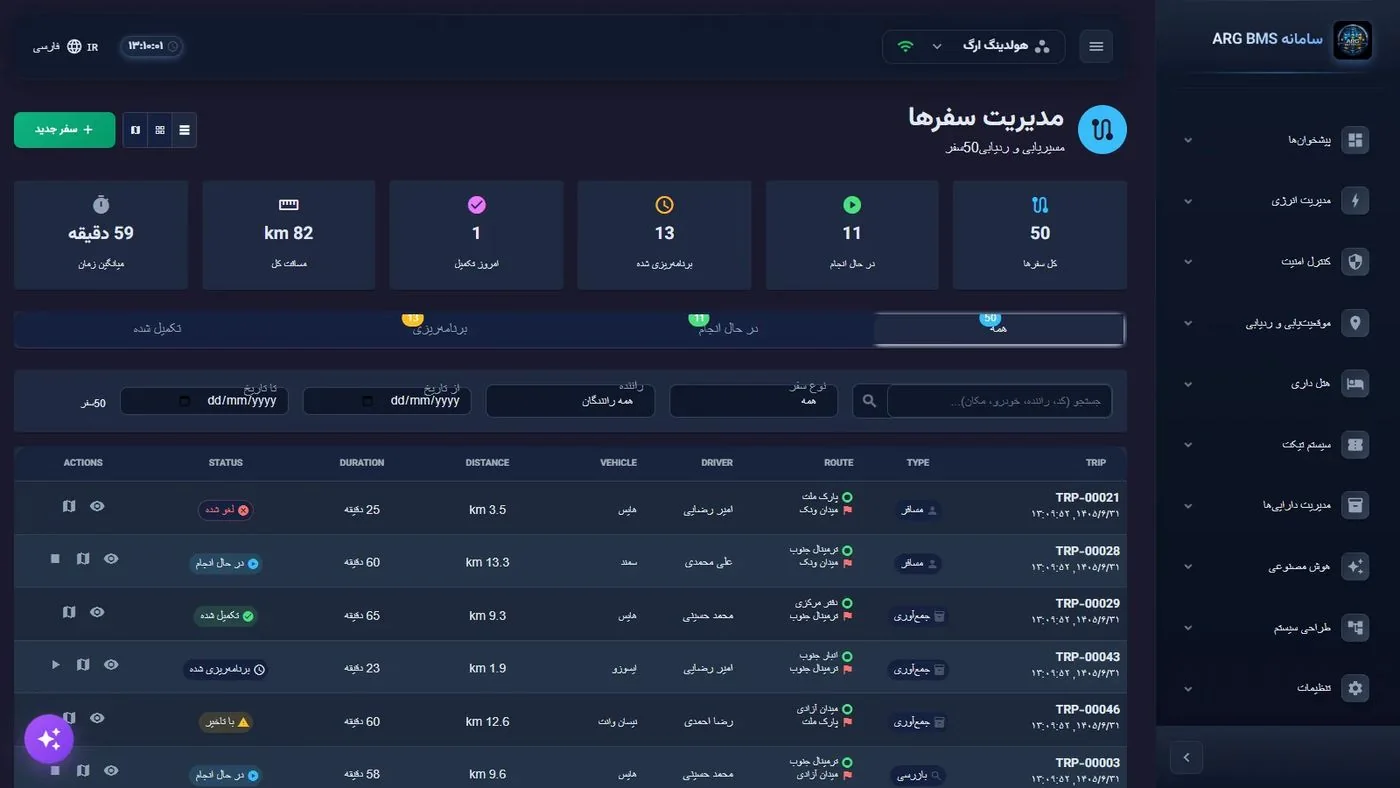This screenshot has width=1400, height=788.
Task: Open the driver (راننده) filter dropdown
Action: (x=570, y=401)
